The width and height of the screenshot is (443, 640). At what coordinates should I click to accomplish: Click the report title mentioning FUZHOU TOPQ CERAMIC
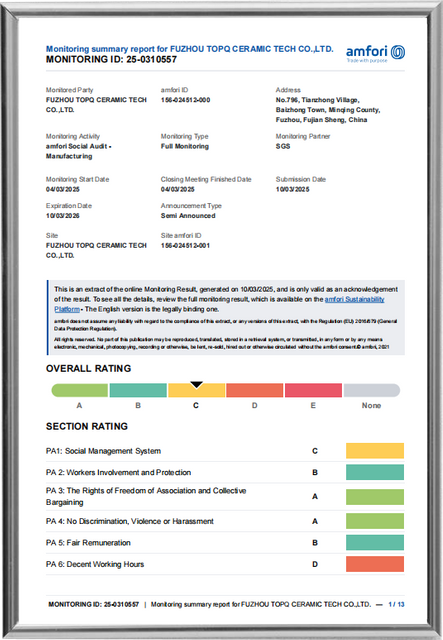189,49
